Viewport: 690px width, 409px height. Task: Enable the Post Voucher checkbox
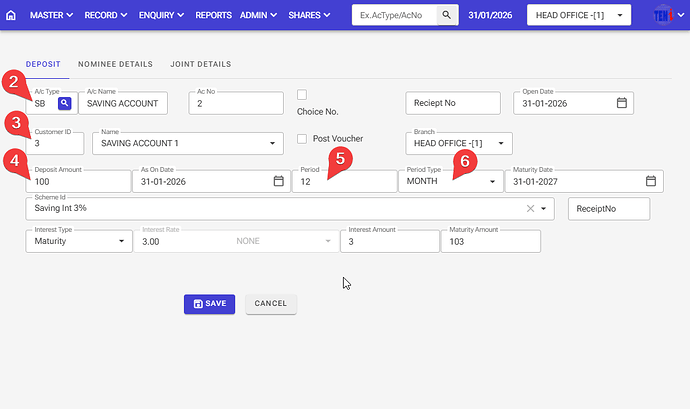(302, 138)
